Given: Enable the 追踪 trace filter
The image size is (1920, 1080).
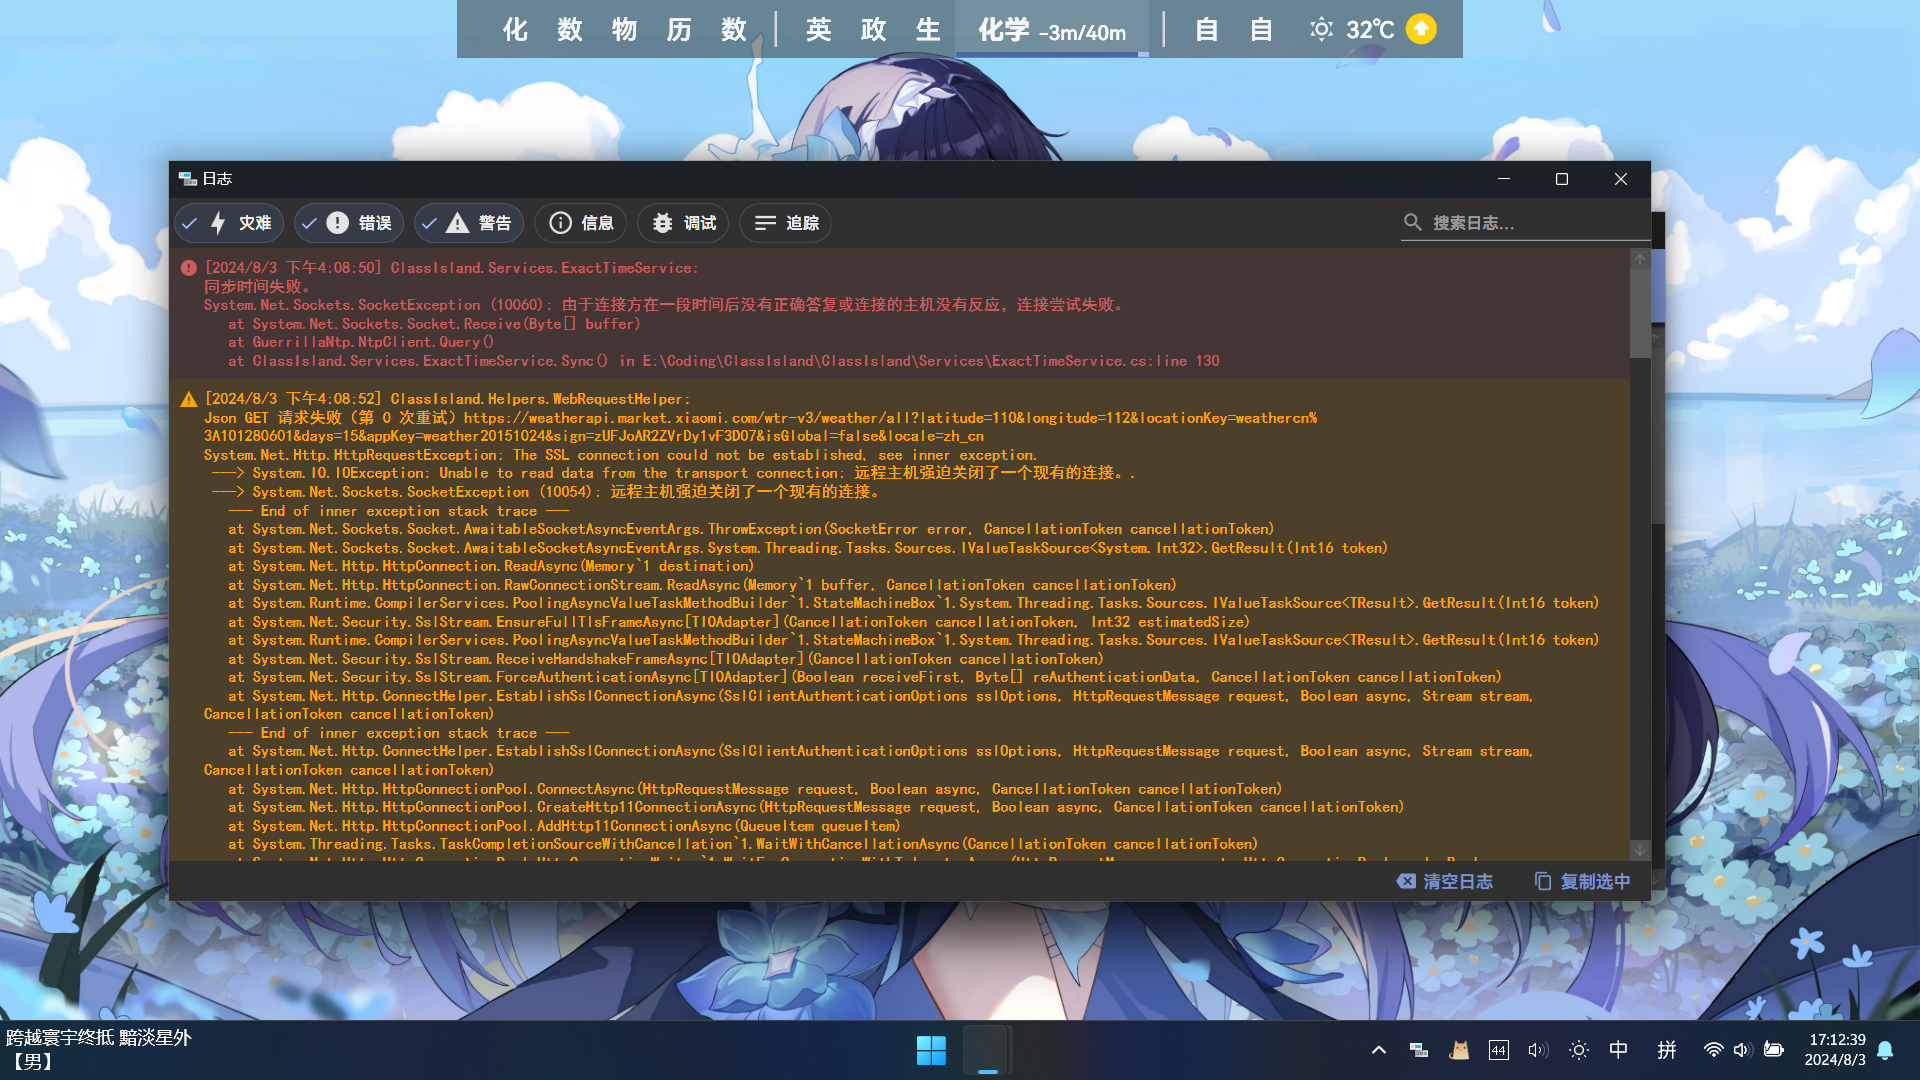Looking at the screenshot, I should click(786, 223).
